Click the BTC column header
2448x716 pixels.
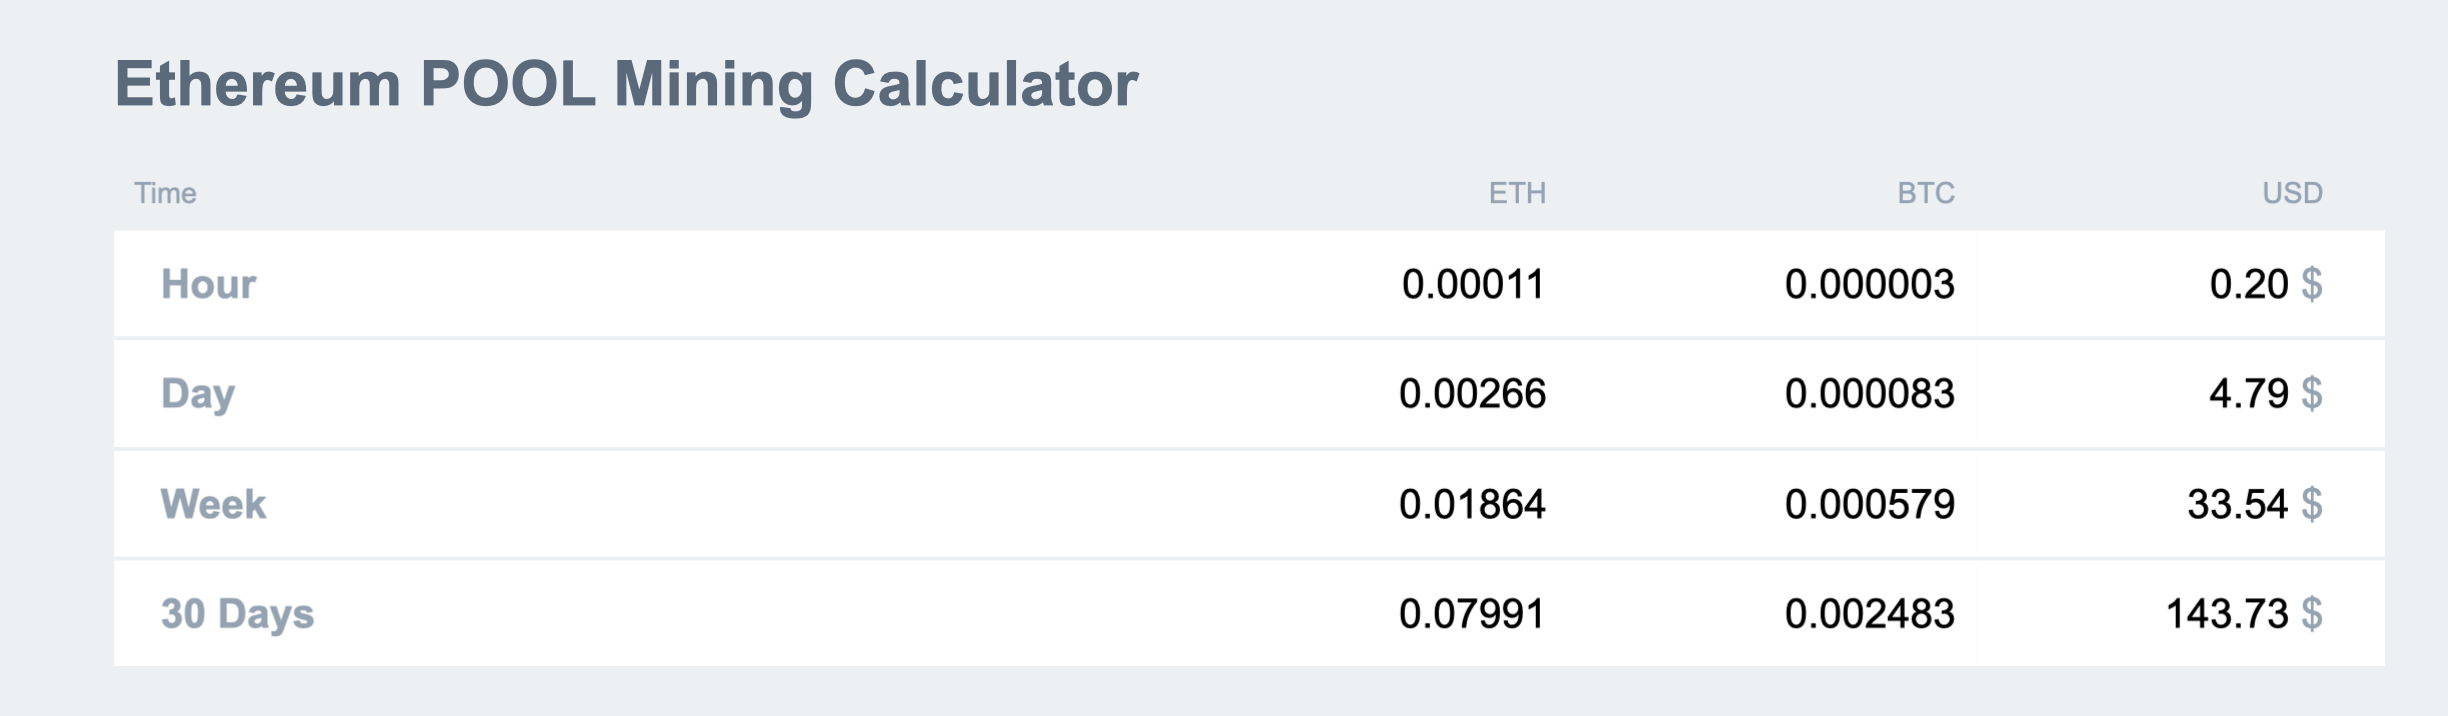tap(1925, 193)
